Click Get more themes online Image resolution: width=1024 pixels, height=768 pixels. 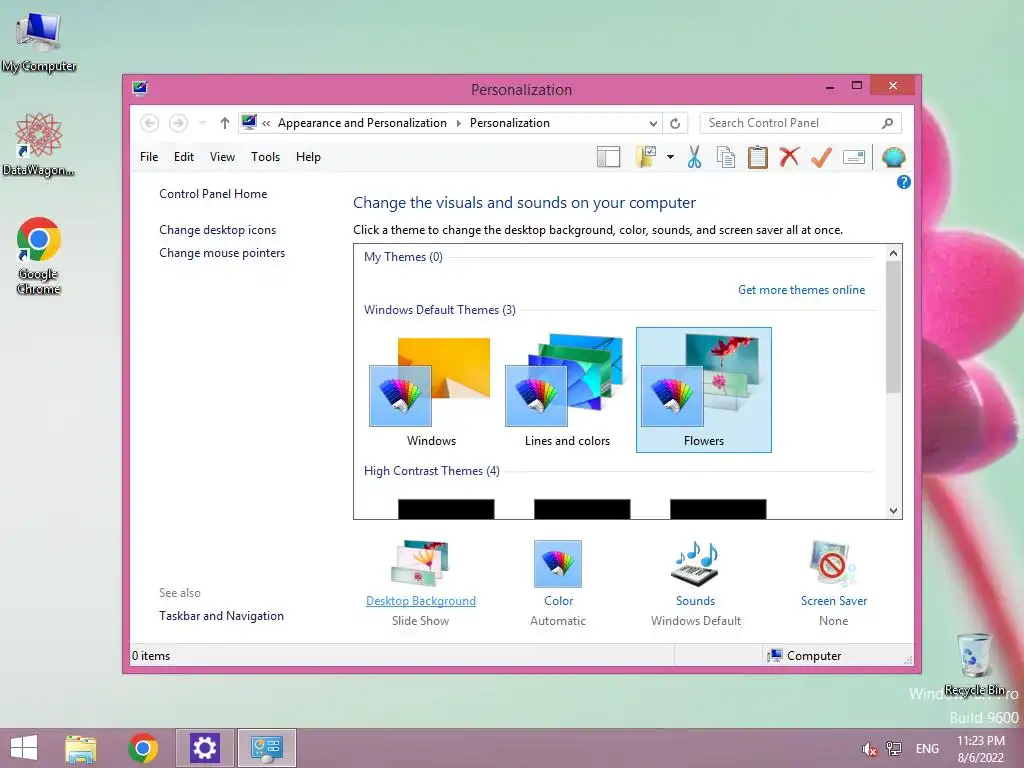pyautogui.click(x=801, y=290)
